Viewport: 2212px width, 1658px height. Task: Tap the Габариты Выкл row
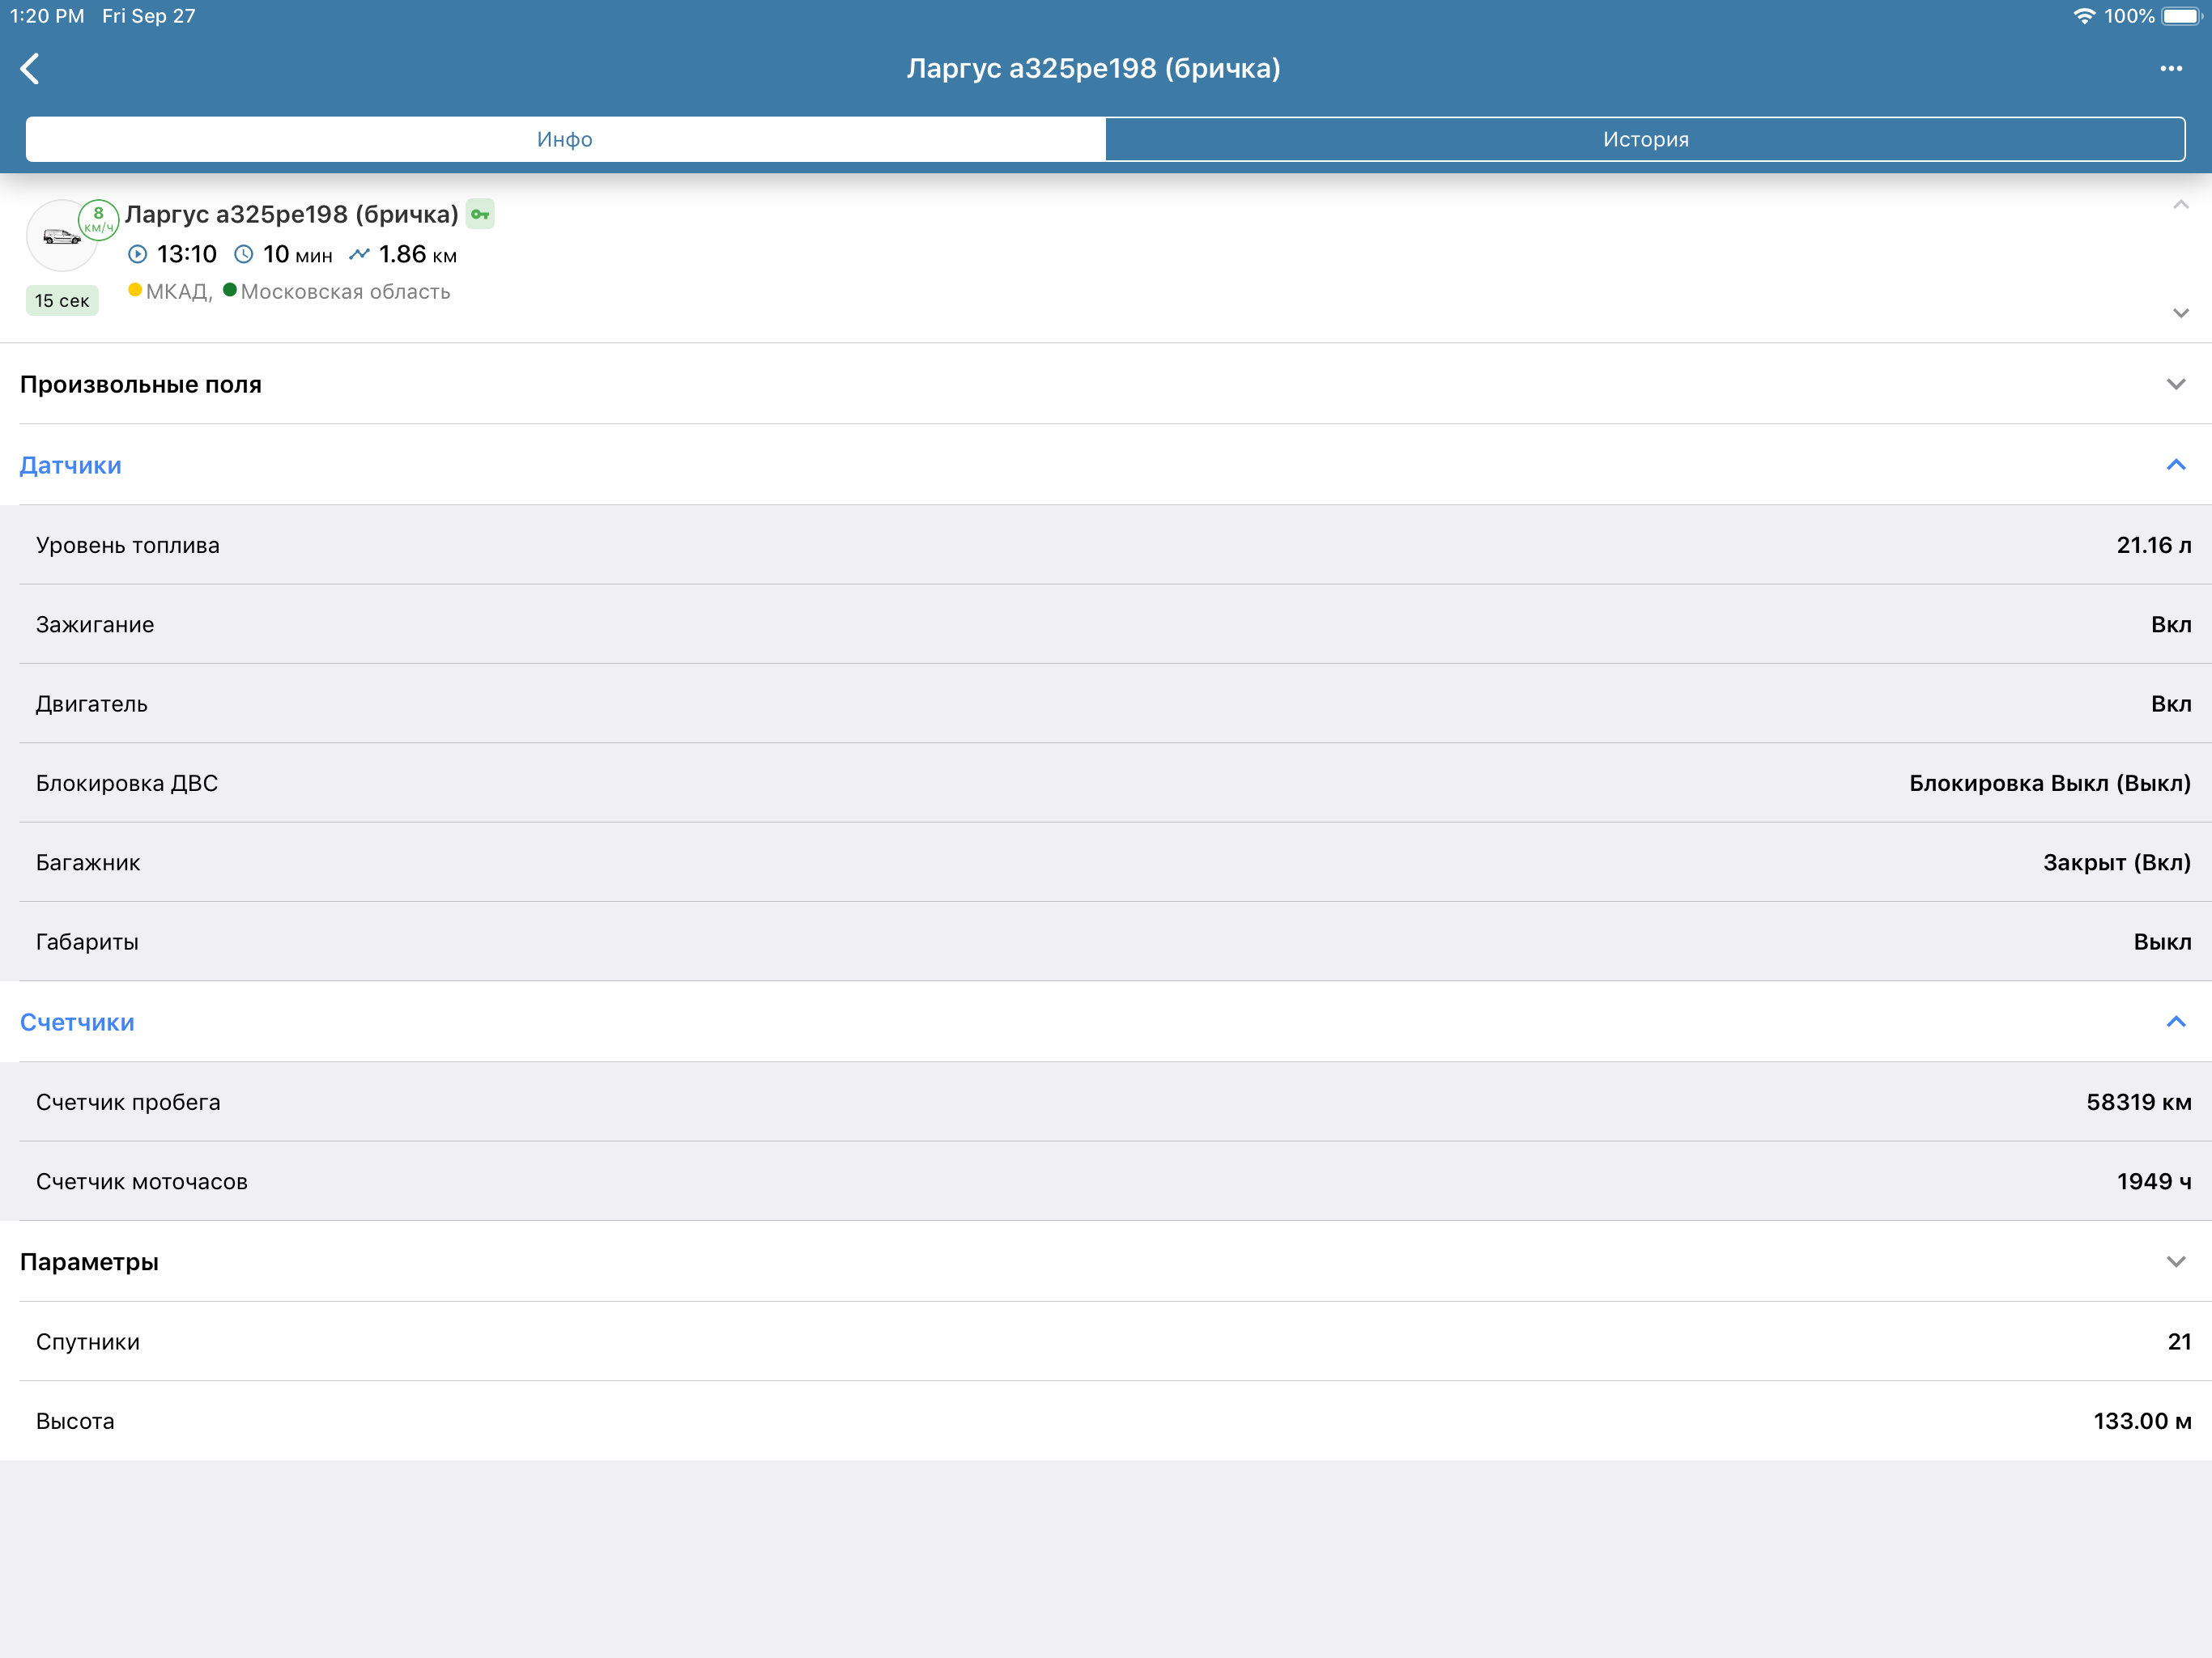point(1106,941)
